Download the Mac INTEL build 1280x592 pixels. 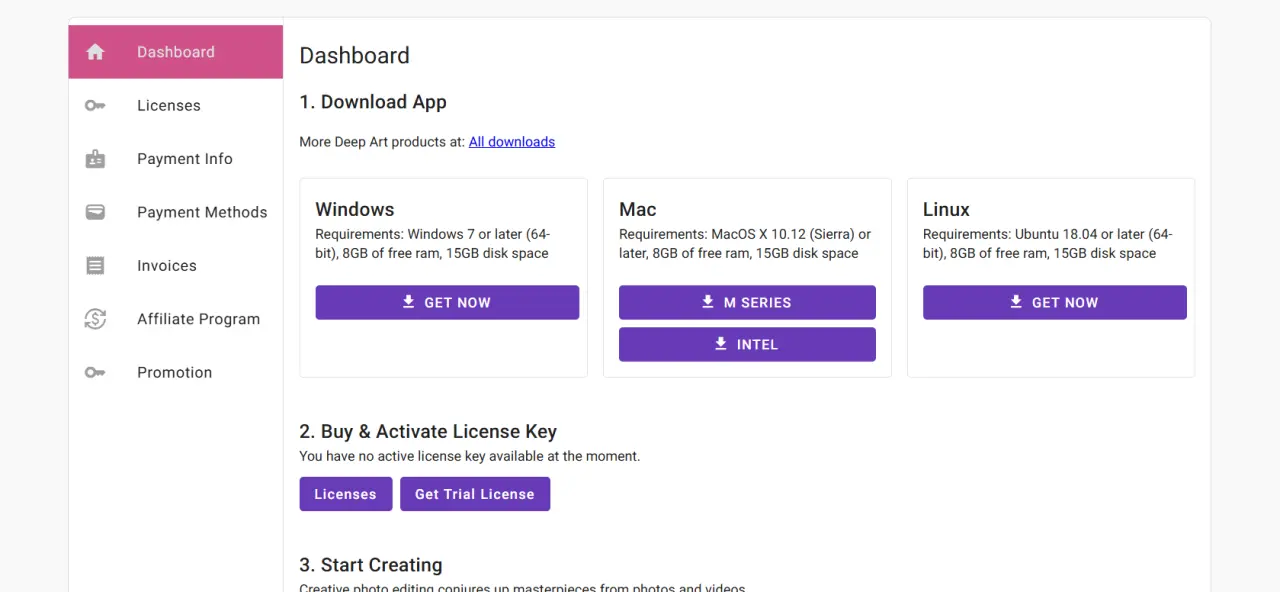747,345
